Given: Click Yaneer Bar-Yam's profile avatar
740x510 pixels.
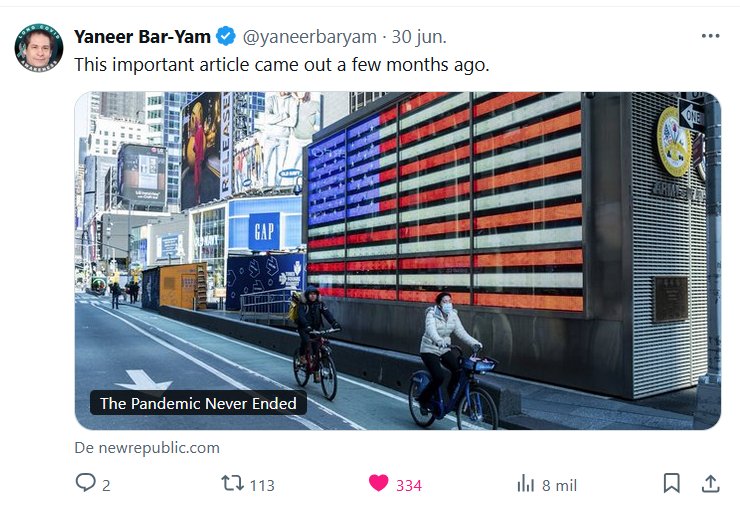Looking at the screenshot, I should pyautogui.click(x=39, y=48).
